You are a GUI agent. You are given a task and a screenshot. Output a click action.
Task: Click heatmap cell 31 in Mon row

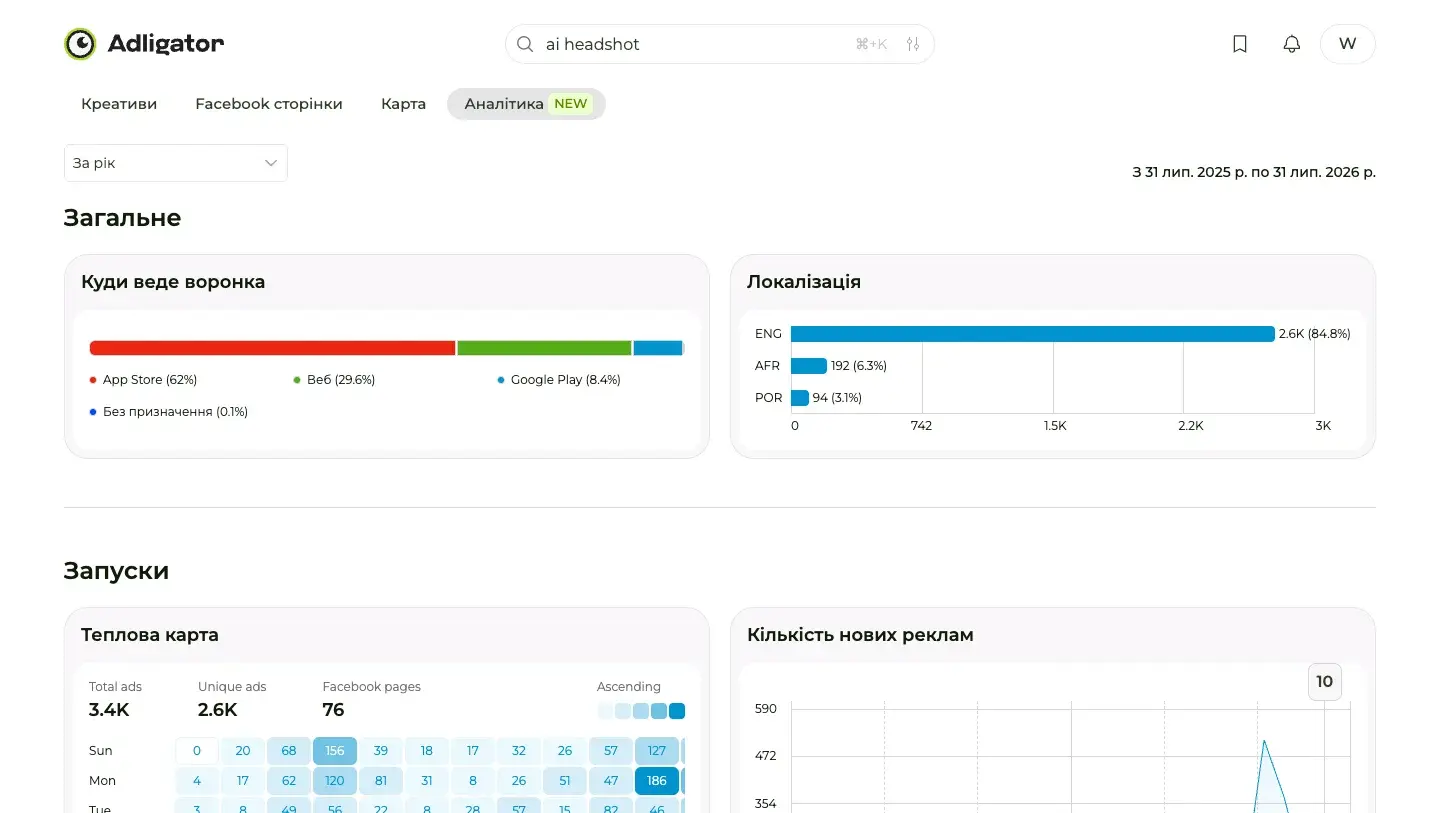pyautogui.click(x=427, y=781)
